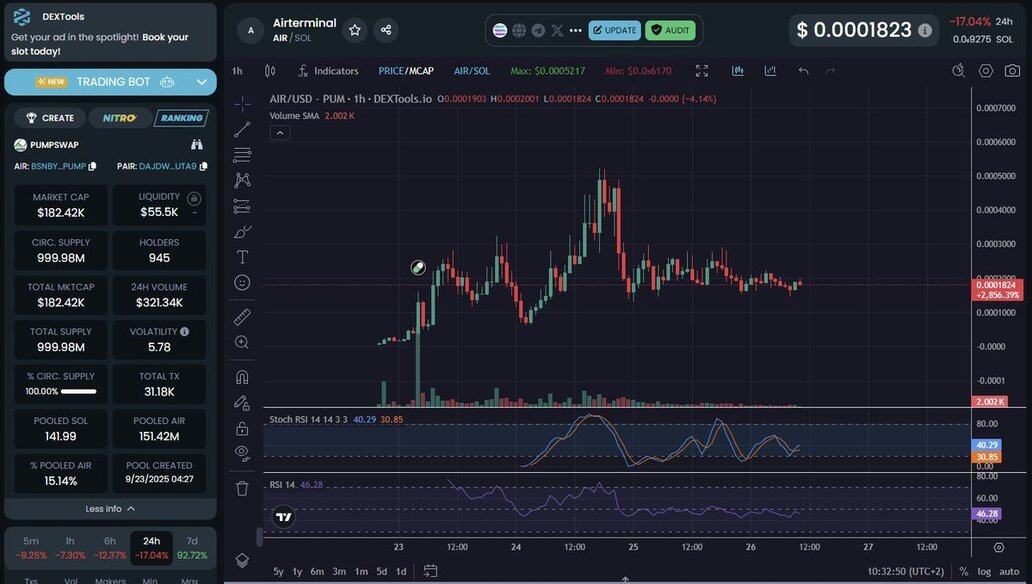Open the object tree layers icon
Image resolution: width=1032 pixels, height=584 pixels.
click(x=242, y=560)
